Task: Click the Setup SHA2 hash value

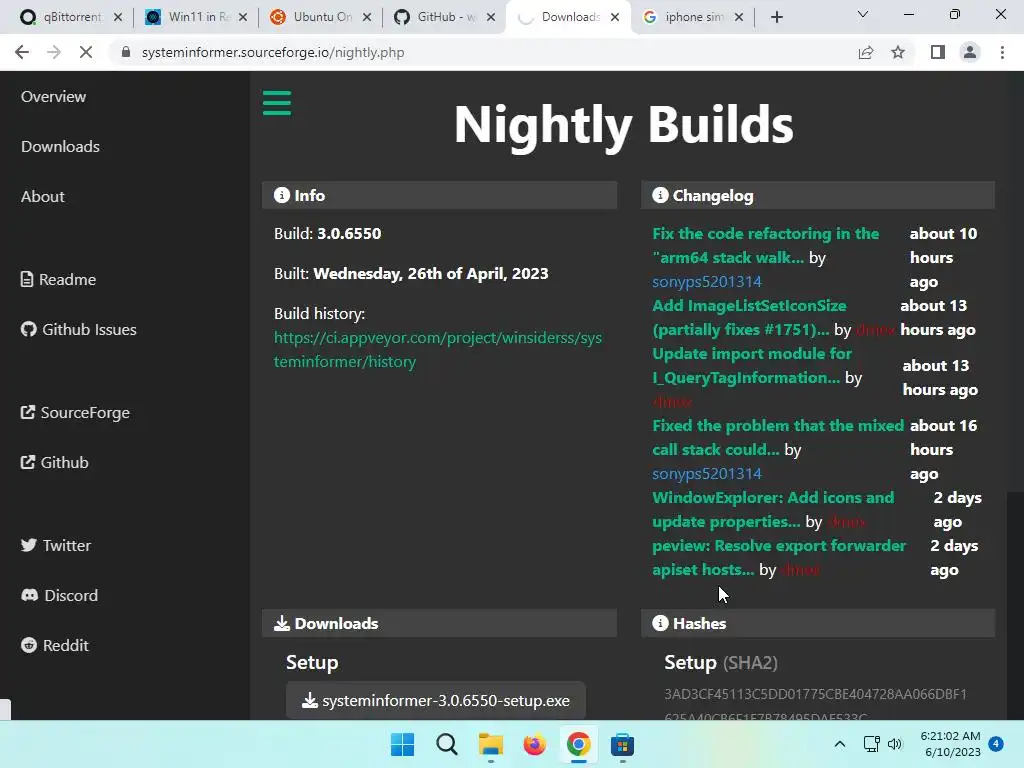Action: click(x=816, y=705)
